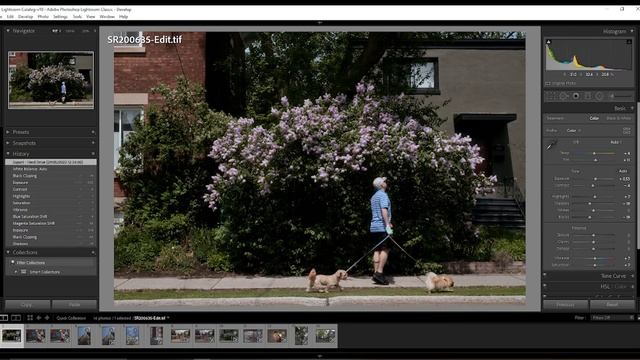This screenshot has width=640, height=360.
Task: Select the first filmstrip thumbnail
Action: [11, 336]
